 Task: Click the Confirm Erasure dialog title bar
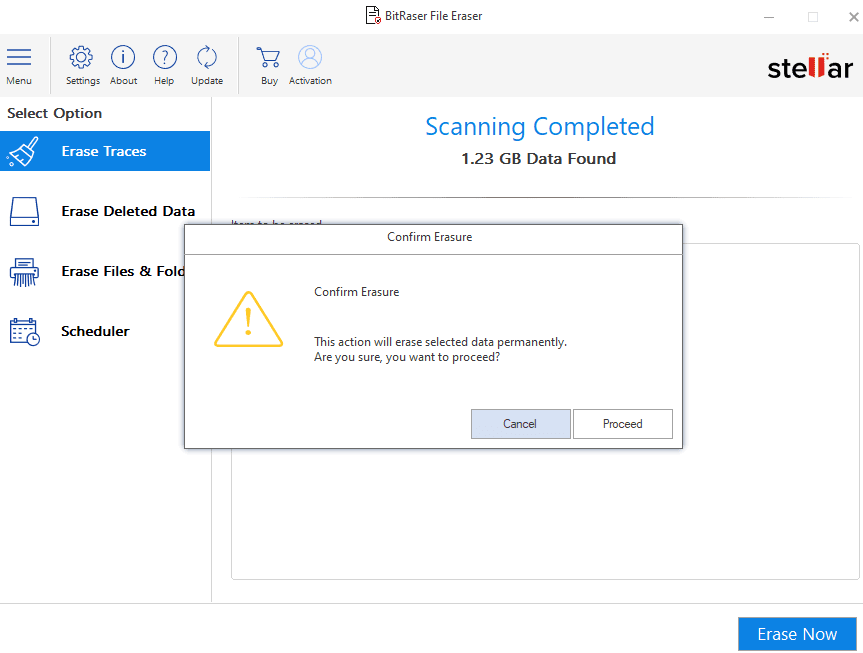(432, 237)
